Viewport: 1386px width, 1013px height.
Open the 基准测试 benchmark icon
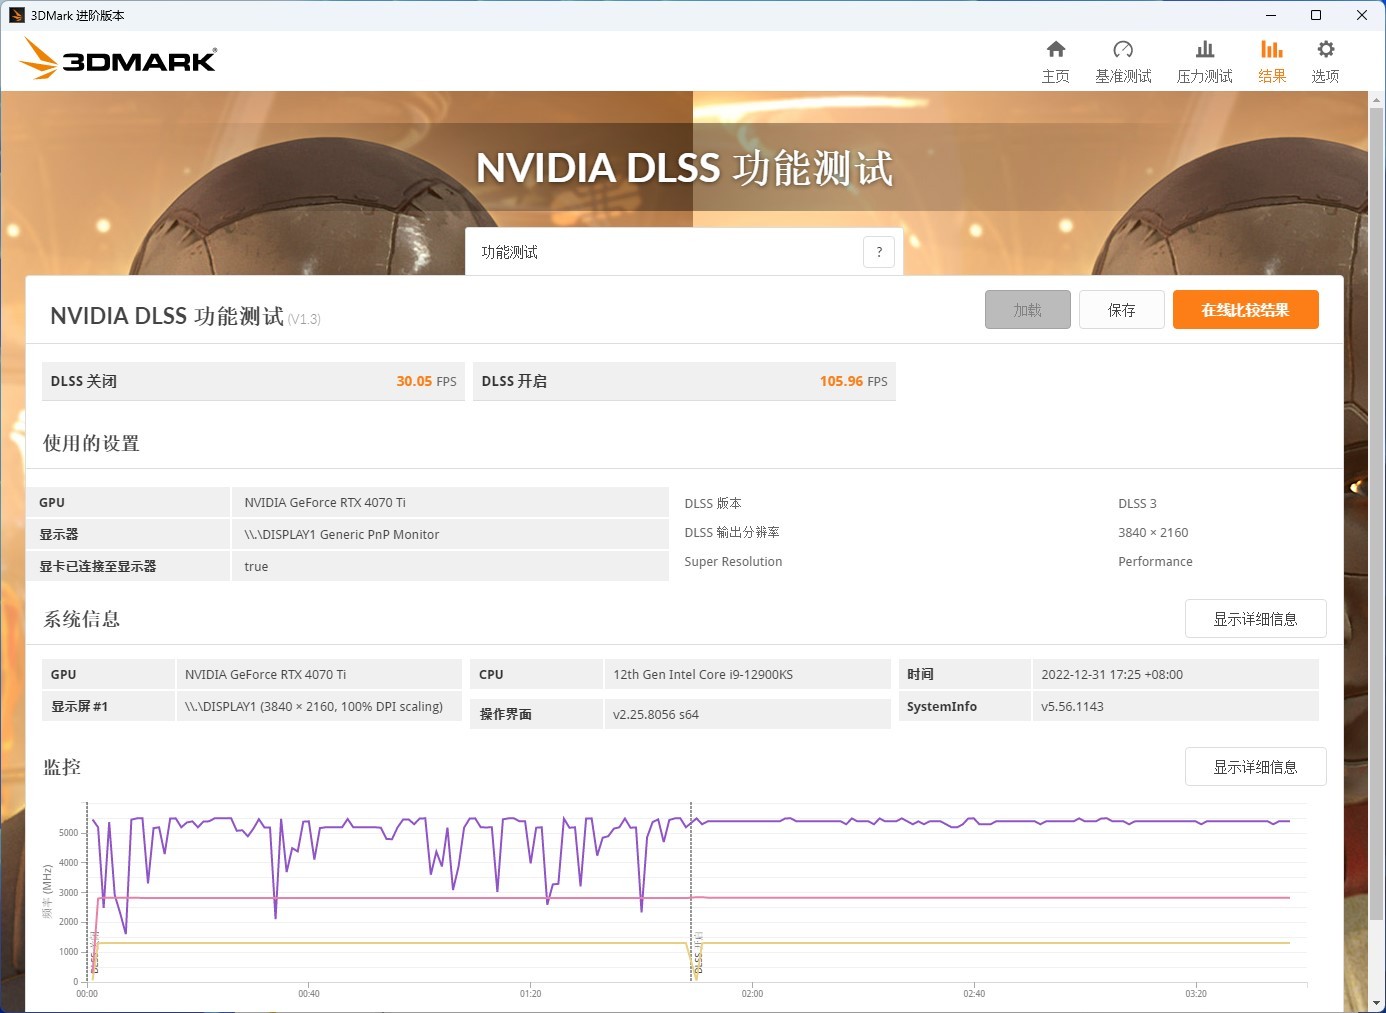[x=1123, y=58]
